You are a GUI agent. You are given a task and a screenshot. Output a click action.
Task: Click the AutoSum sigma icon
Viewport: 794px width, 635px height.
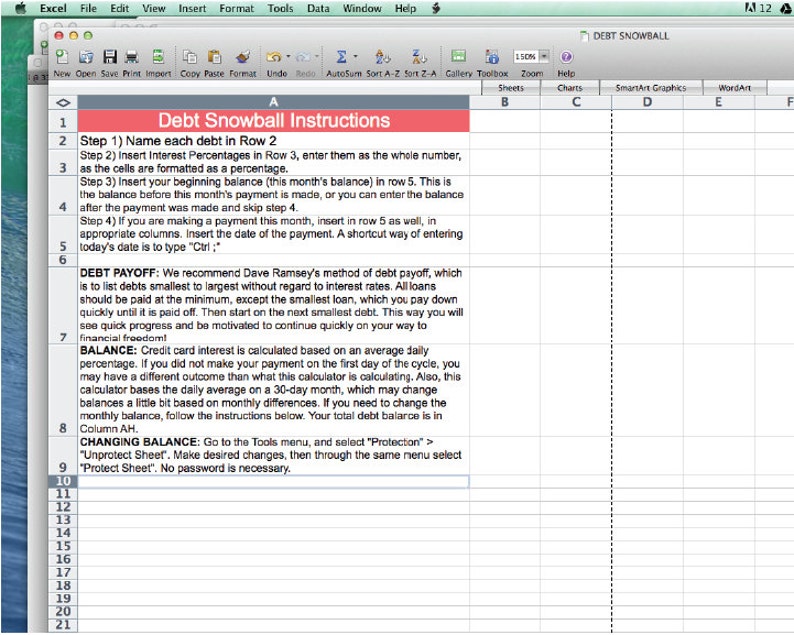(341, 57)
